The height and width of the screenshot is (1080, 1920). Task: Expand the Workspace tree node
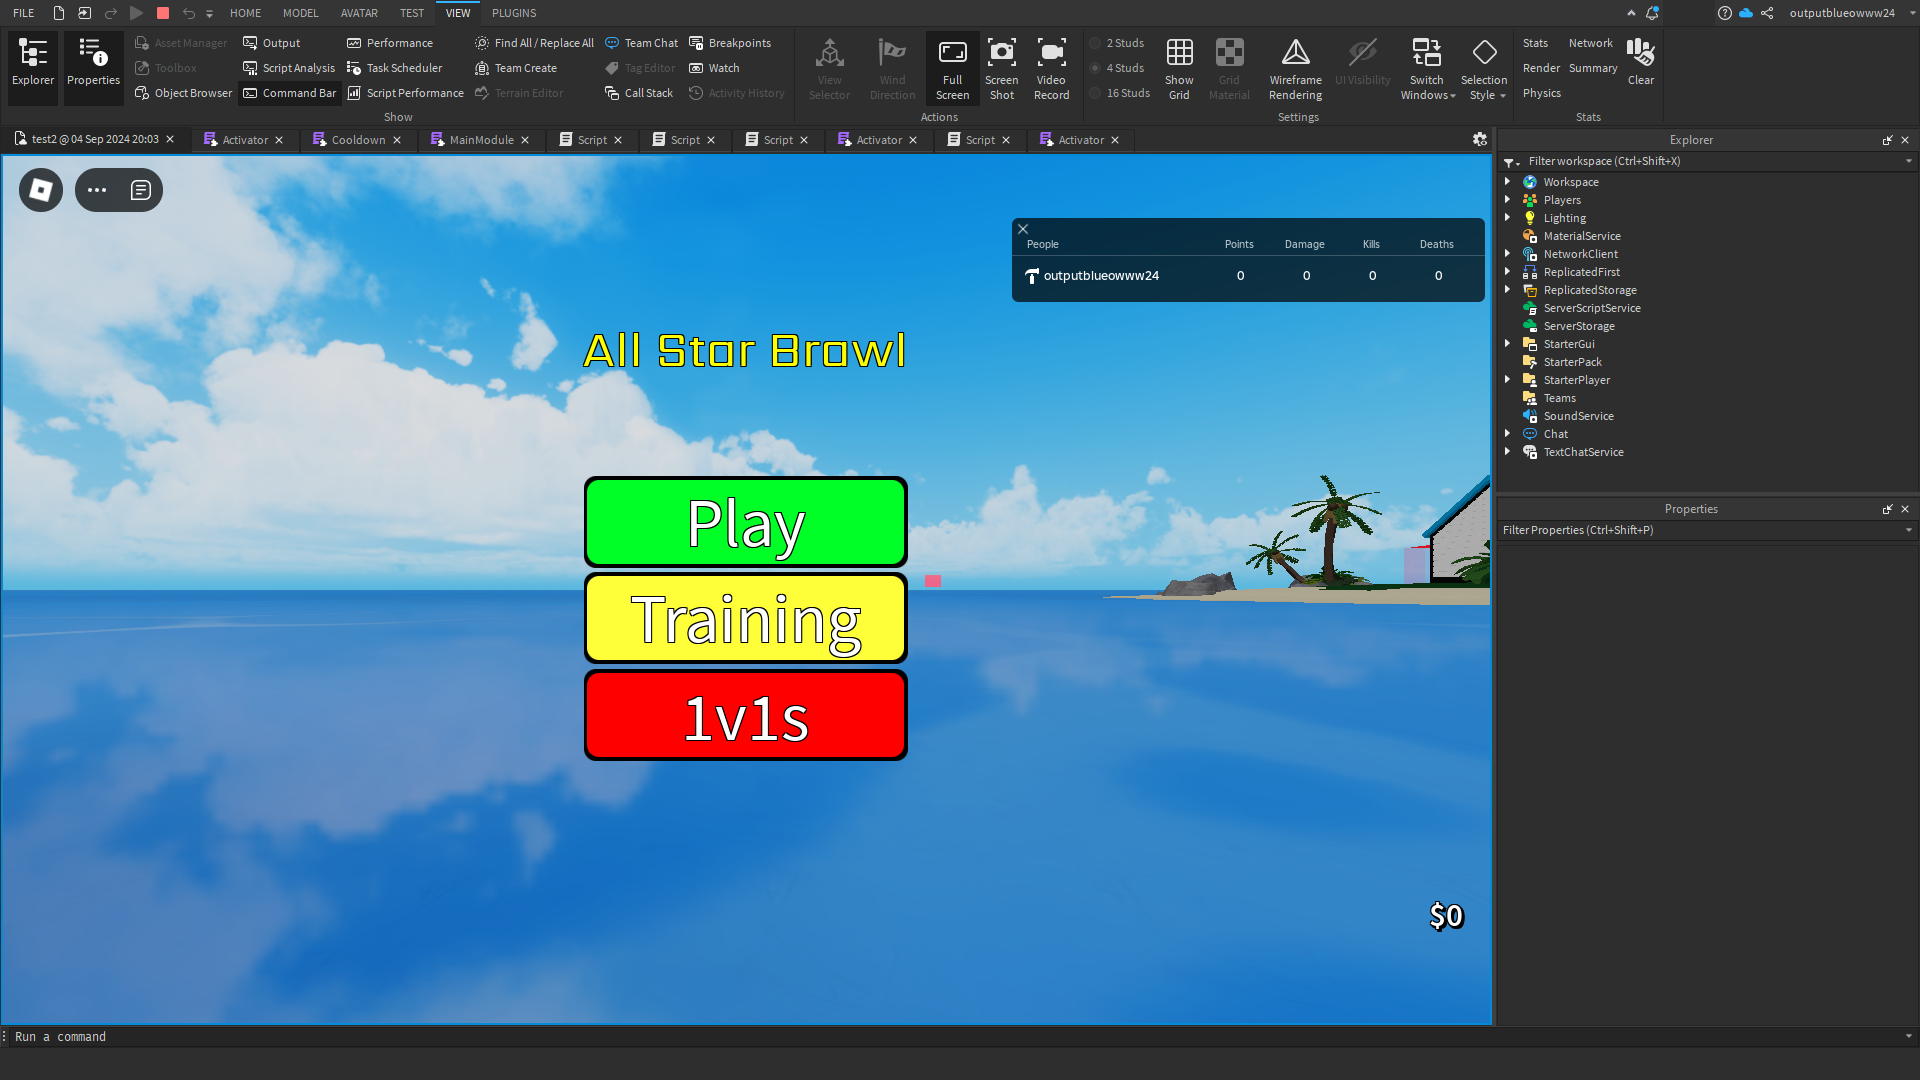pyautogui.click(x=1507, y=182)
